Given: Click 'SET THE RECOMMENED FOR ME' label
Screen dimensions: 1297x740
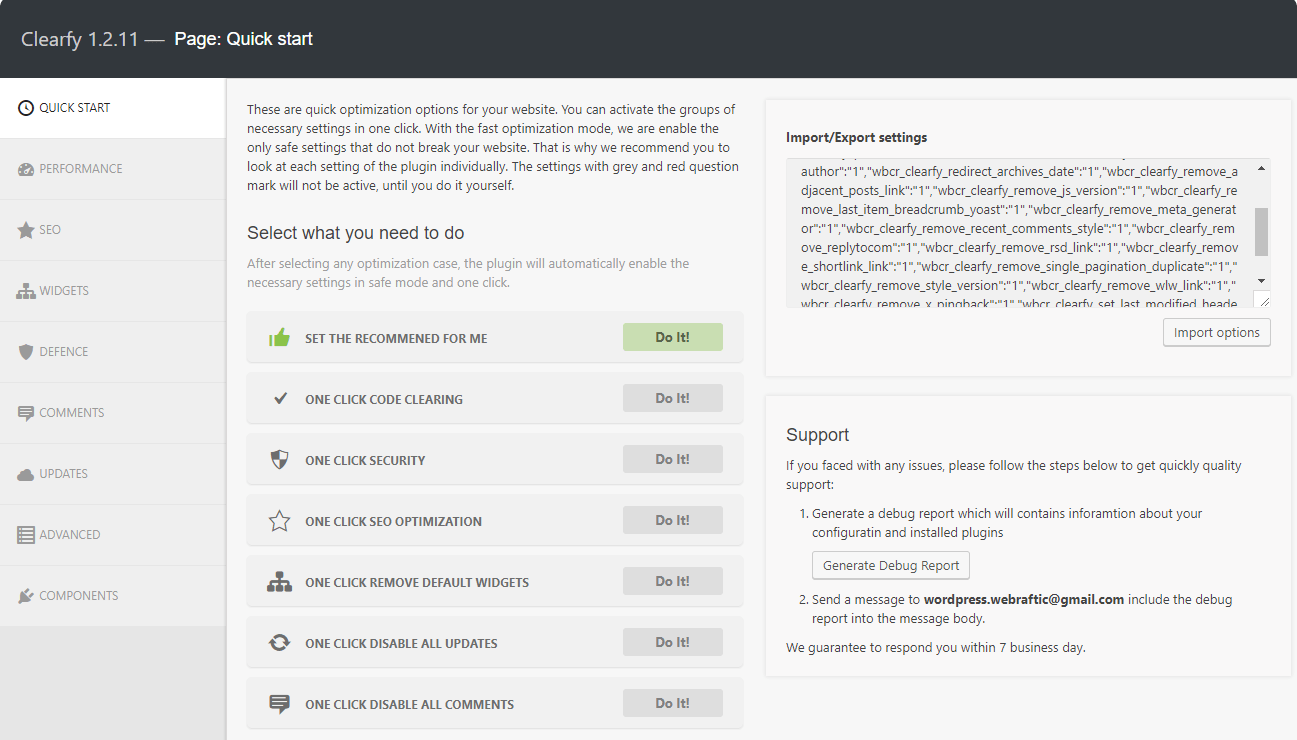Looking at the screenshot, I should [x=396, y=338].
